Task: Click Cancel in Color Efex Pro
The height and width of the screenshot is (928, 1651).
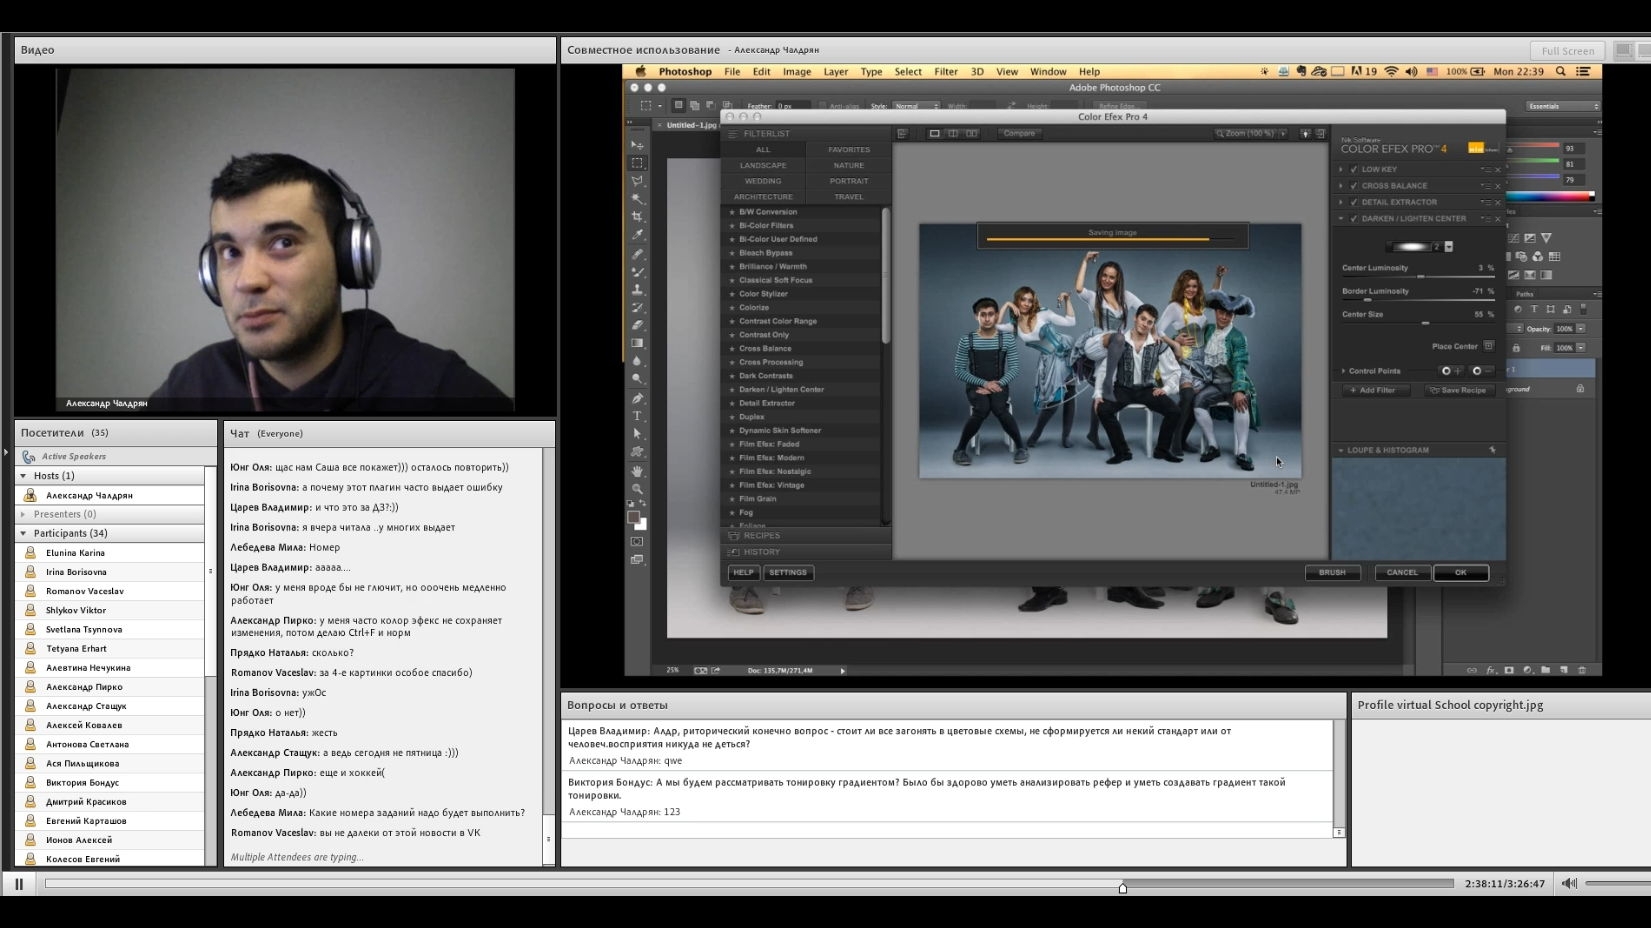Action: (1402, 573)
